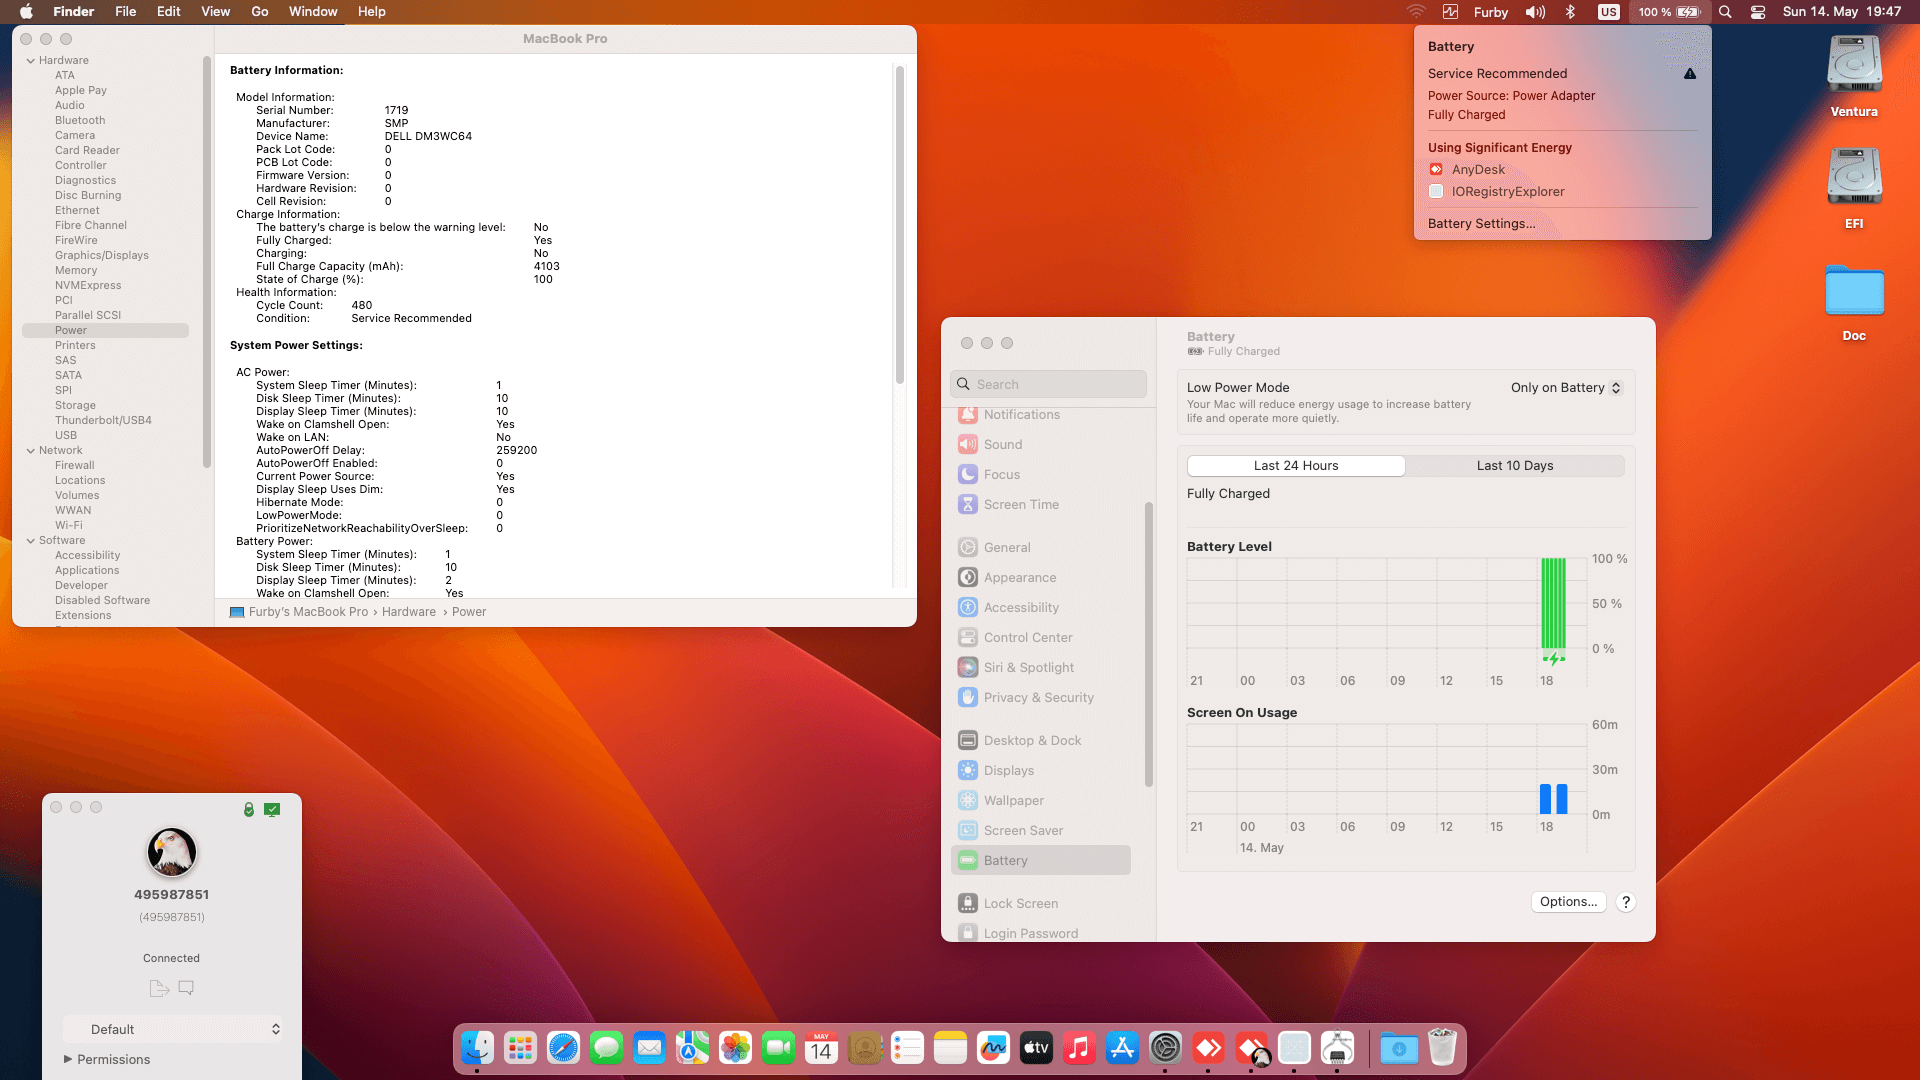Open Spotlight search magnifier in menu bar
The image size is (1920, 1080).
pos(1725,12)
